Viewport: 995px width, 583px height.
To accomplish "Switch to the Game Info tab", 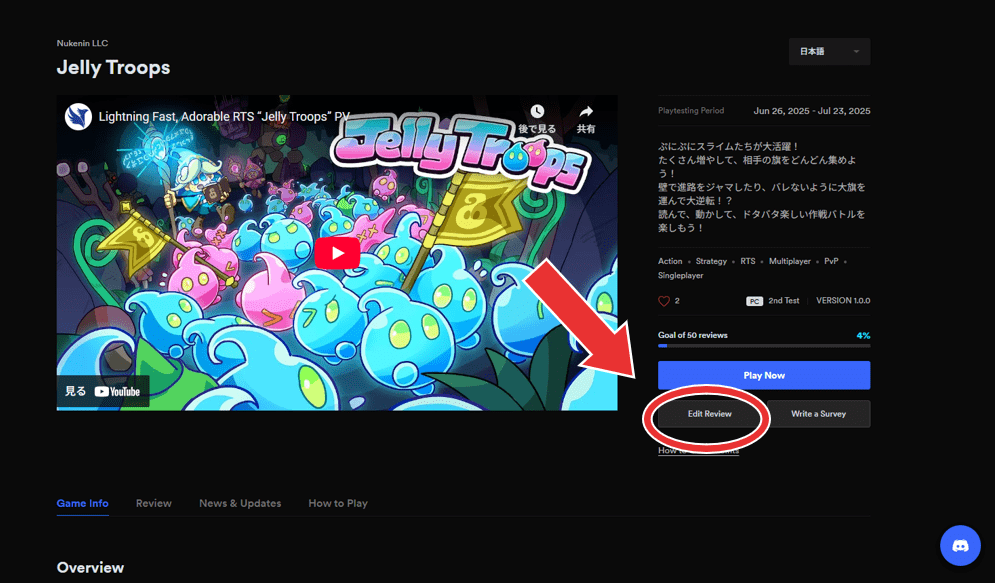I will (x=82, y=503).
